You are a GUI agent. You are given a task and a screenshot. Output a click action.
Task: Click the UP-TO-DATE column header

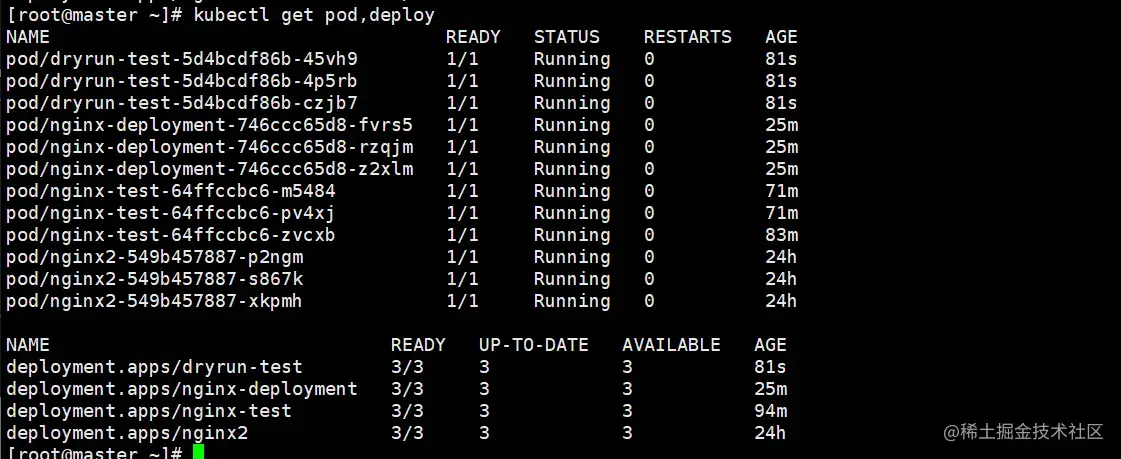point(533,345)
